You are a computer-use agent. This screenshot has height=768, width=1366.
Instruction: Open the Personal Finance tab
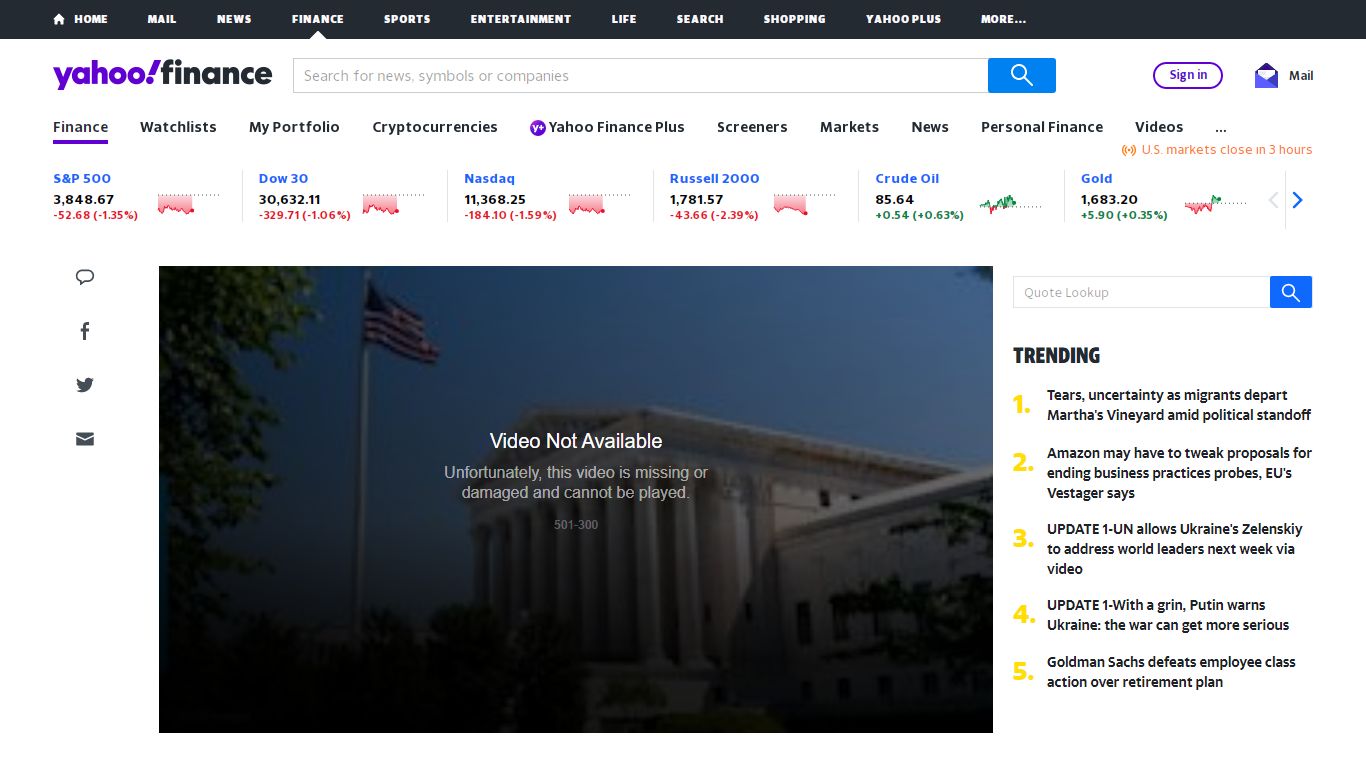tap(1042, 127)
